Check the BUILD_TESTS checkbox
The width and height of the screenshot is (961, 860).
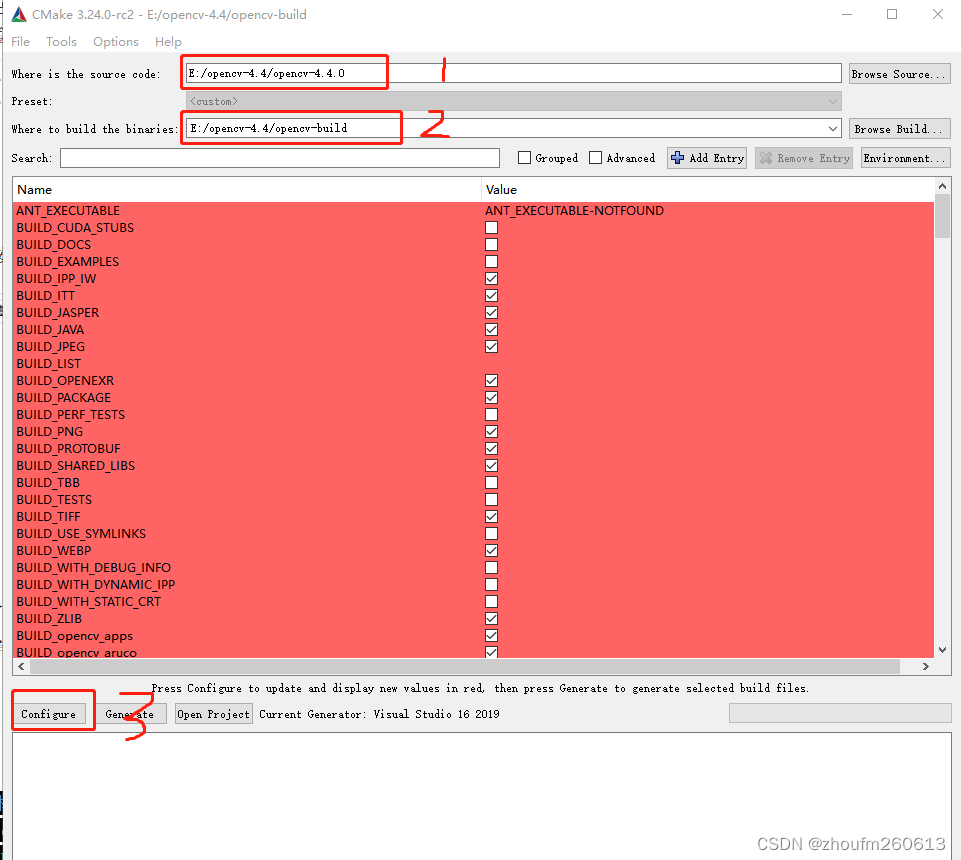(492, 500)
